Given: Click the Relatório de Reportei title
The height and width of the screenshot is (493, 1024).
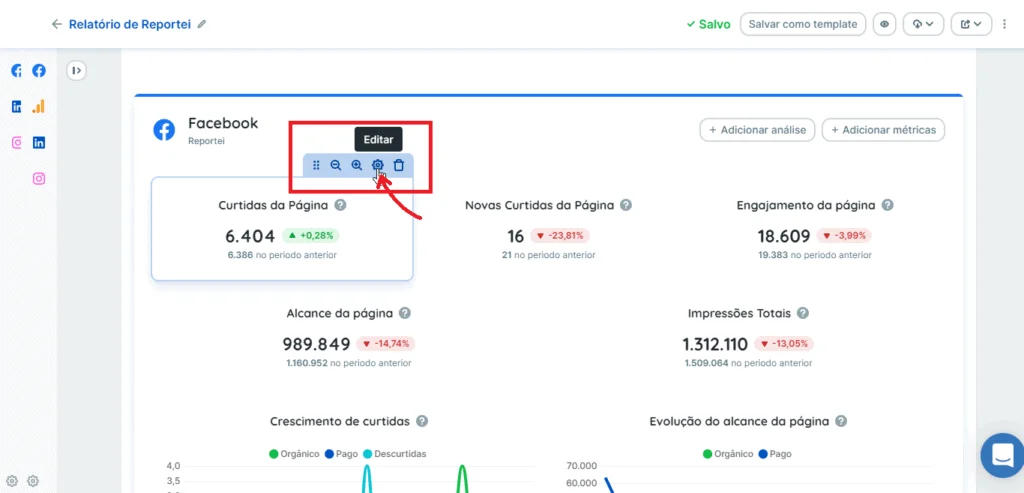Looking at the screenshot, I should click(x=130, y=24).
